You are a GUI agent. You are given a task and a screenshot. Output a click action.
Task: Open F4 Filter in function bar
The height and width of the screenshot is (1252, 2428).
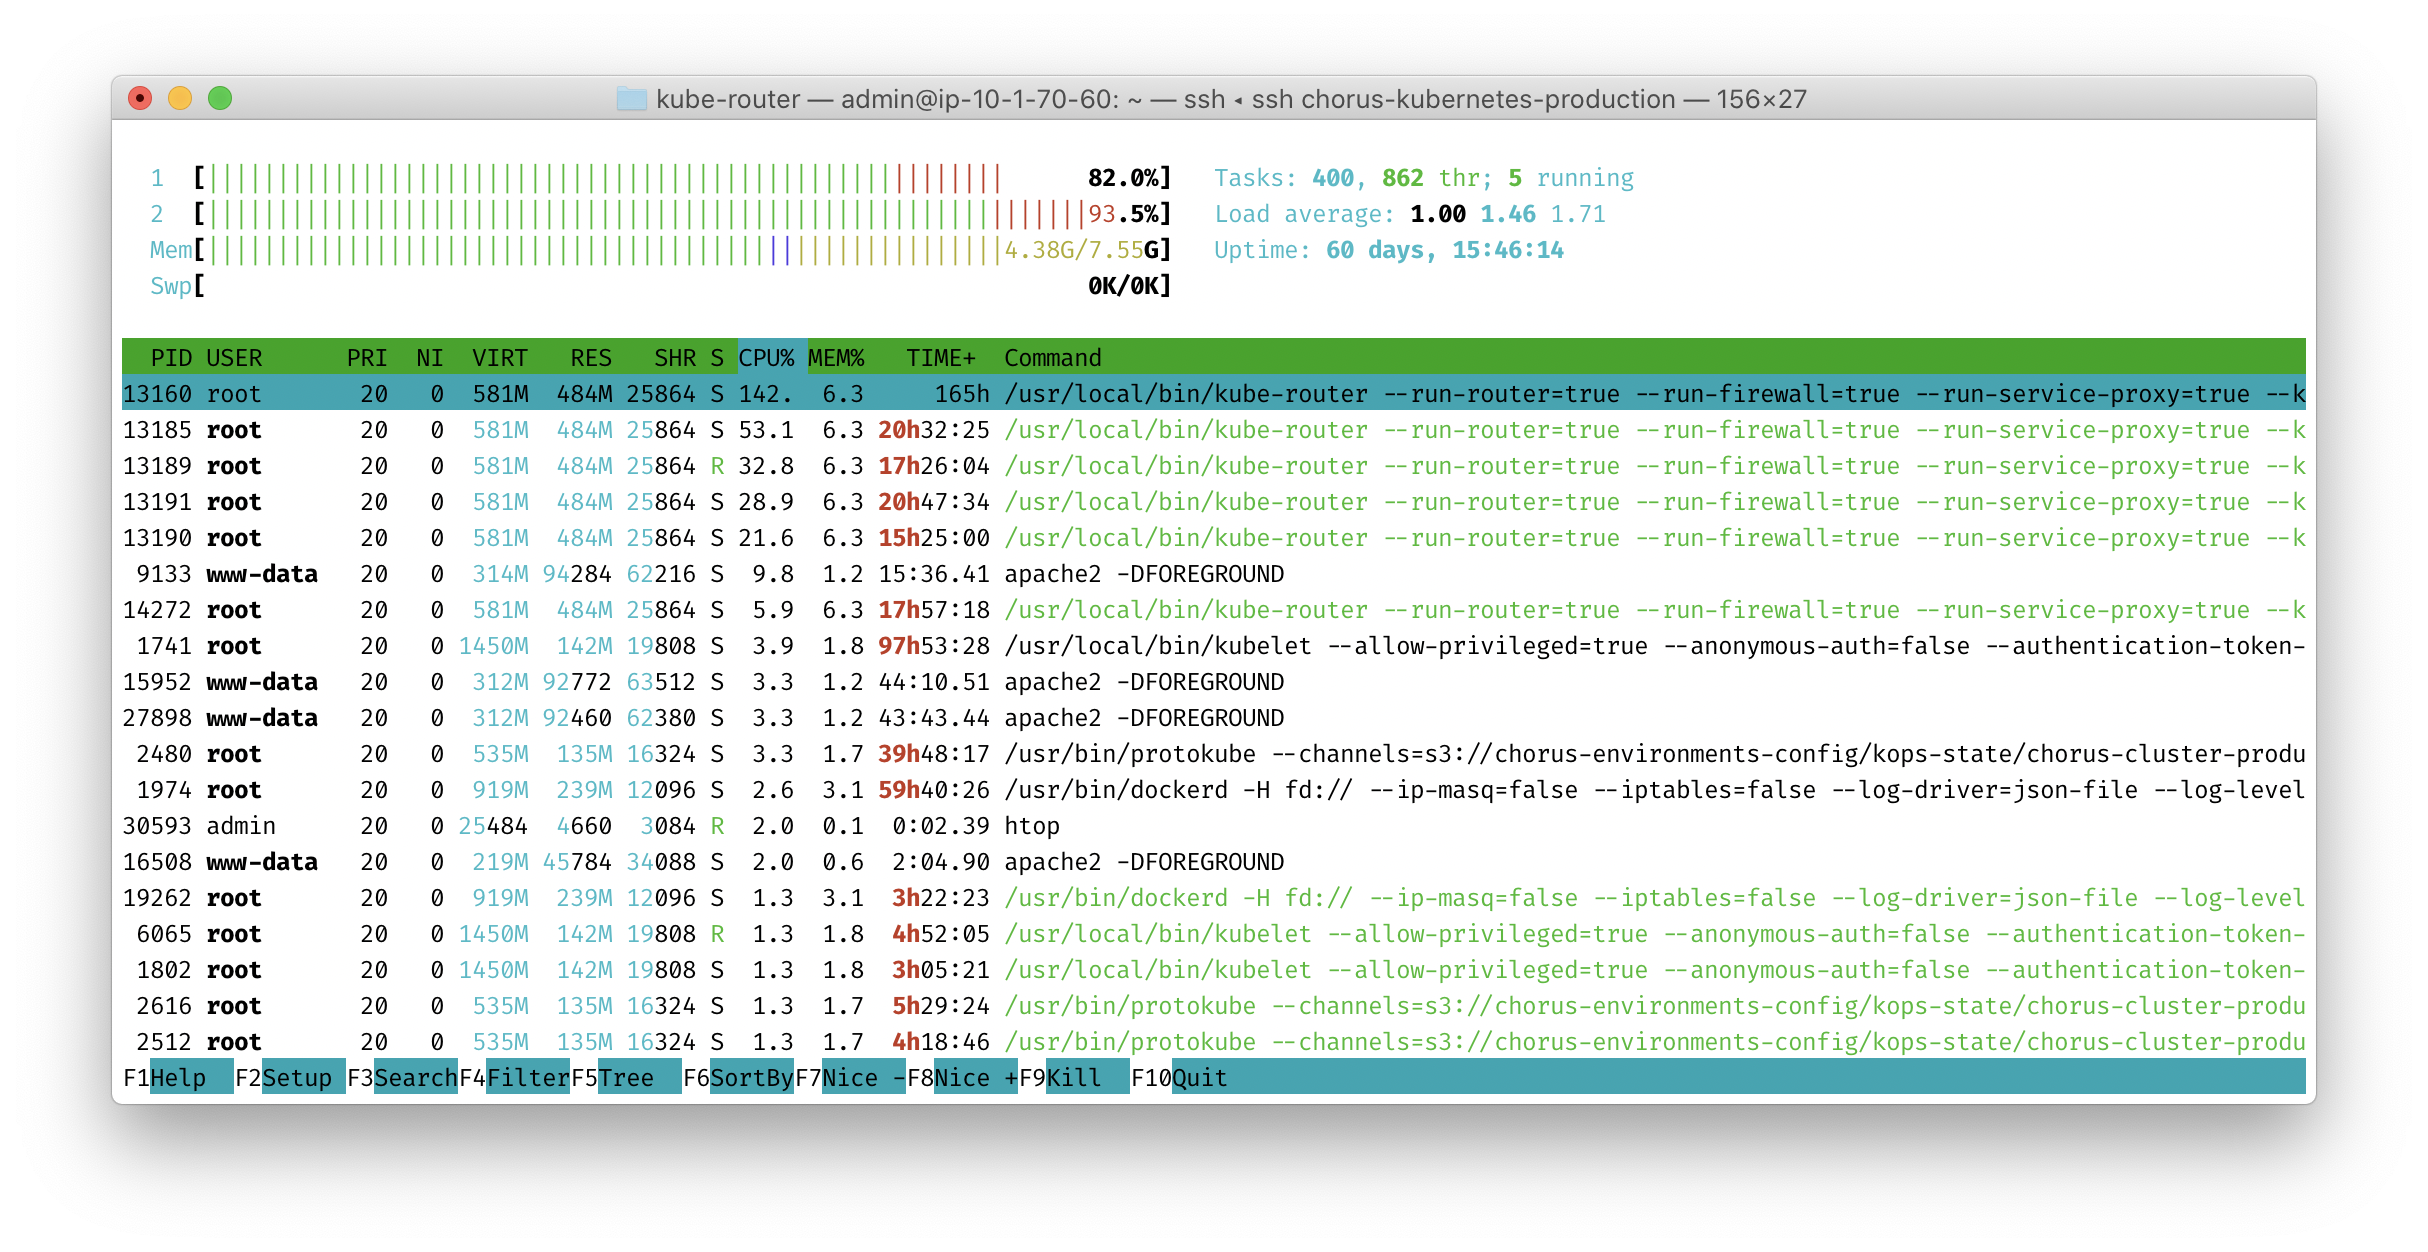click(x=526, y=1078)
